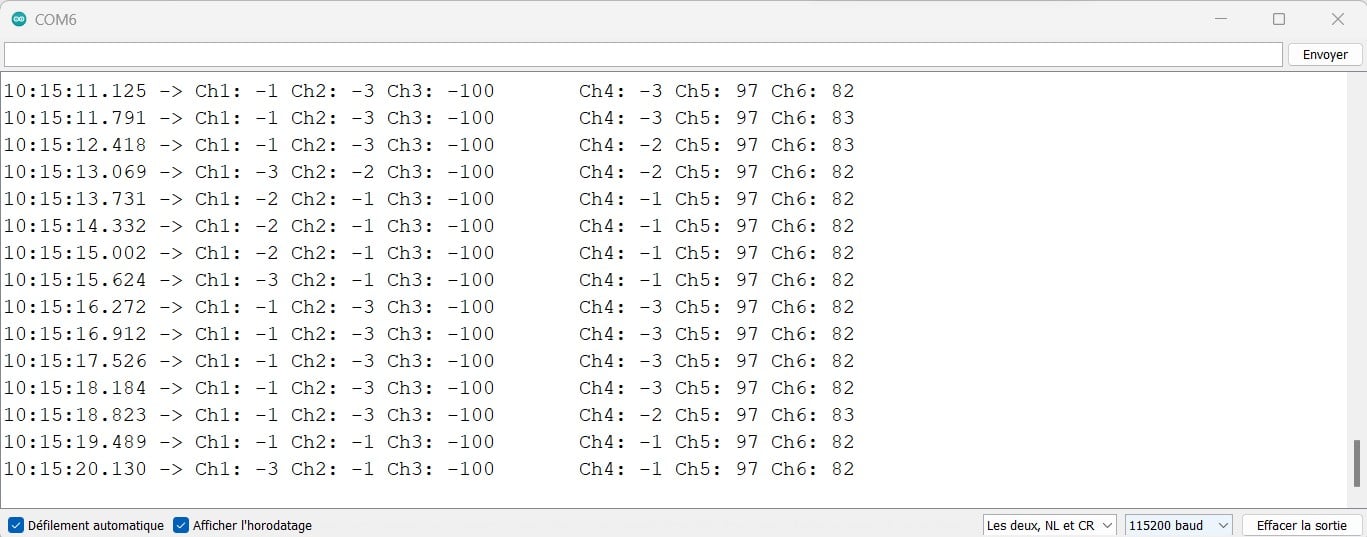Click the Défilement automatique label text
Viewport: 1367px width, 537px height.
pos(95,525)
